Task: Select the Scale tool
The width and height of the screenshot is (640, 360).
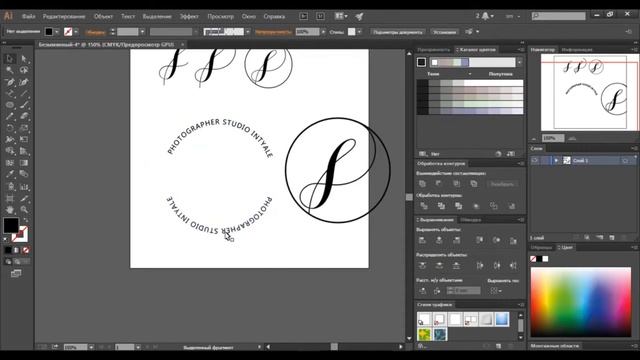Action: pyautogui.click(x=24, y=128)
